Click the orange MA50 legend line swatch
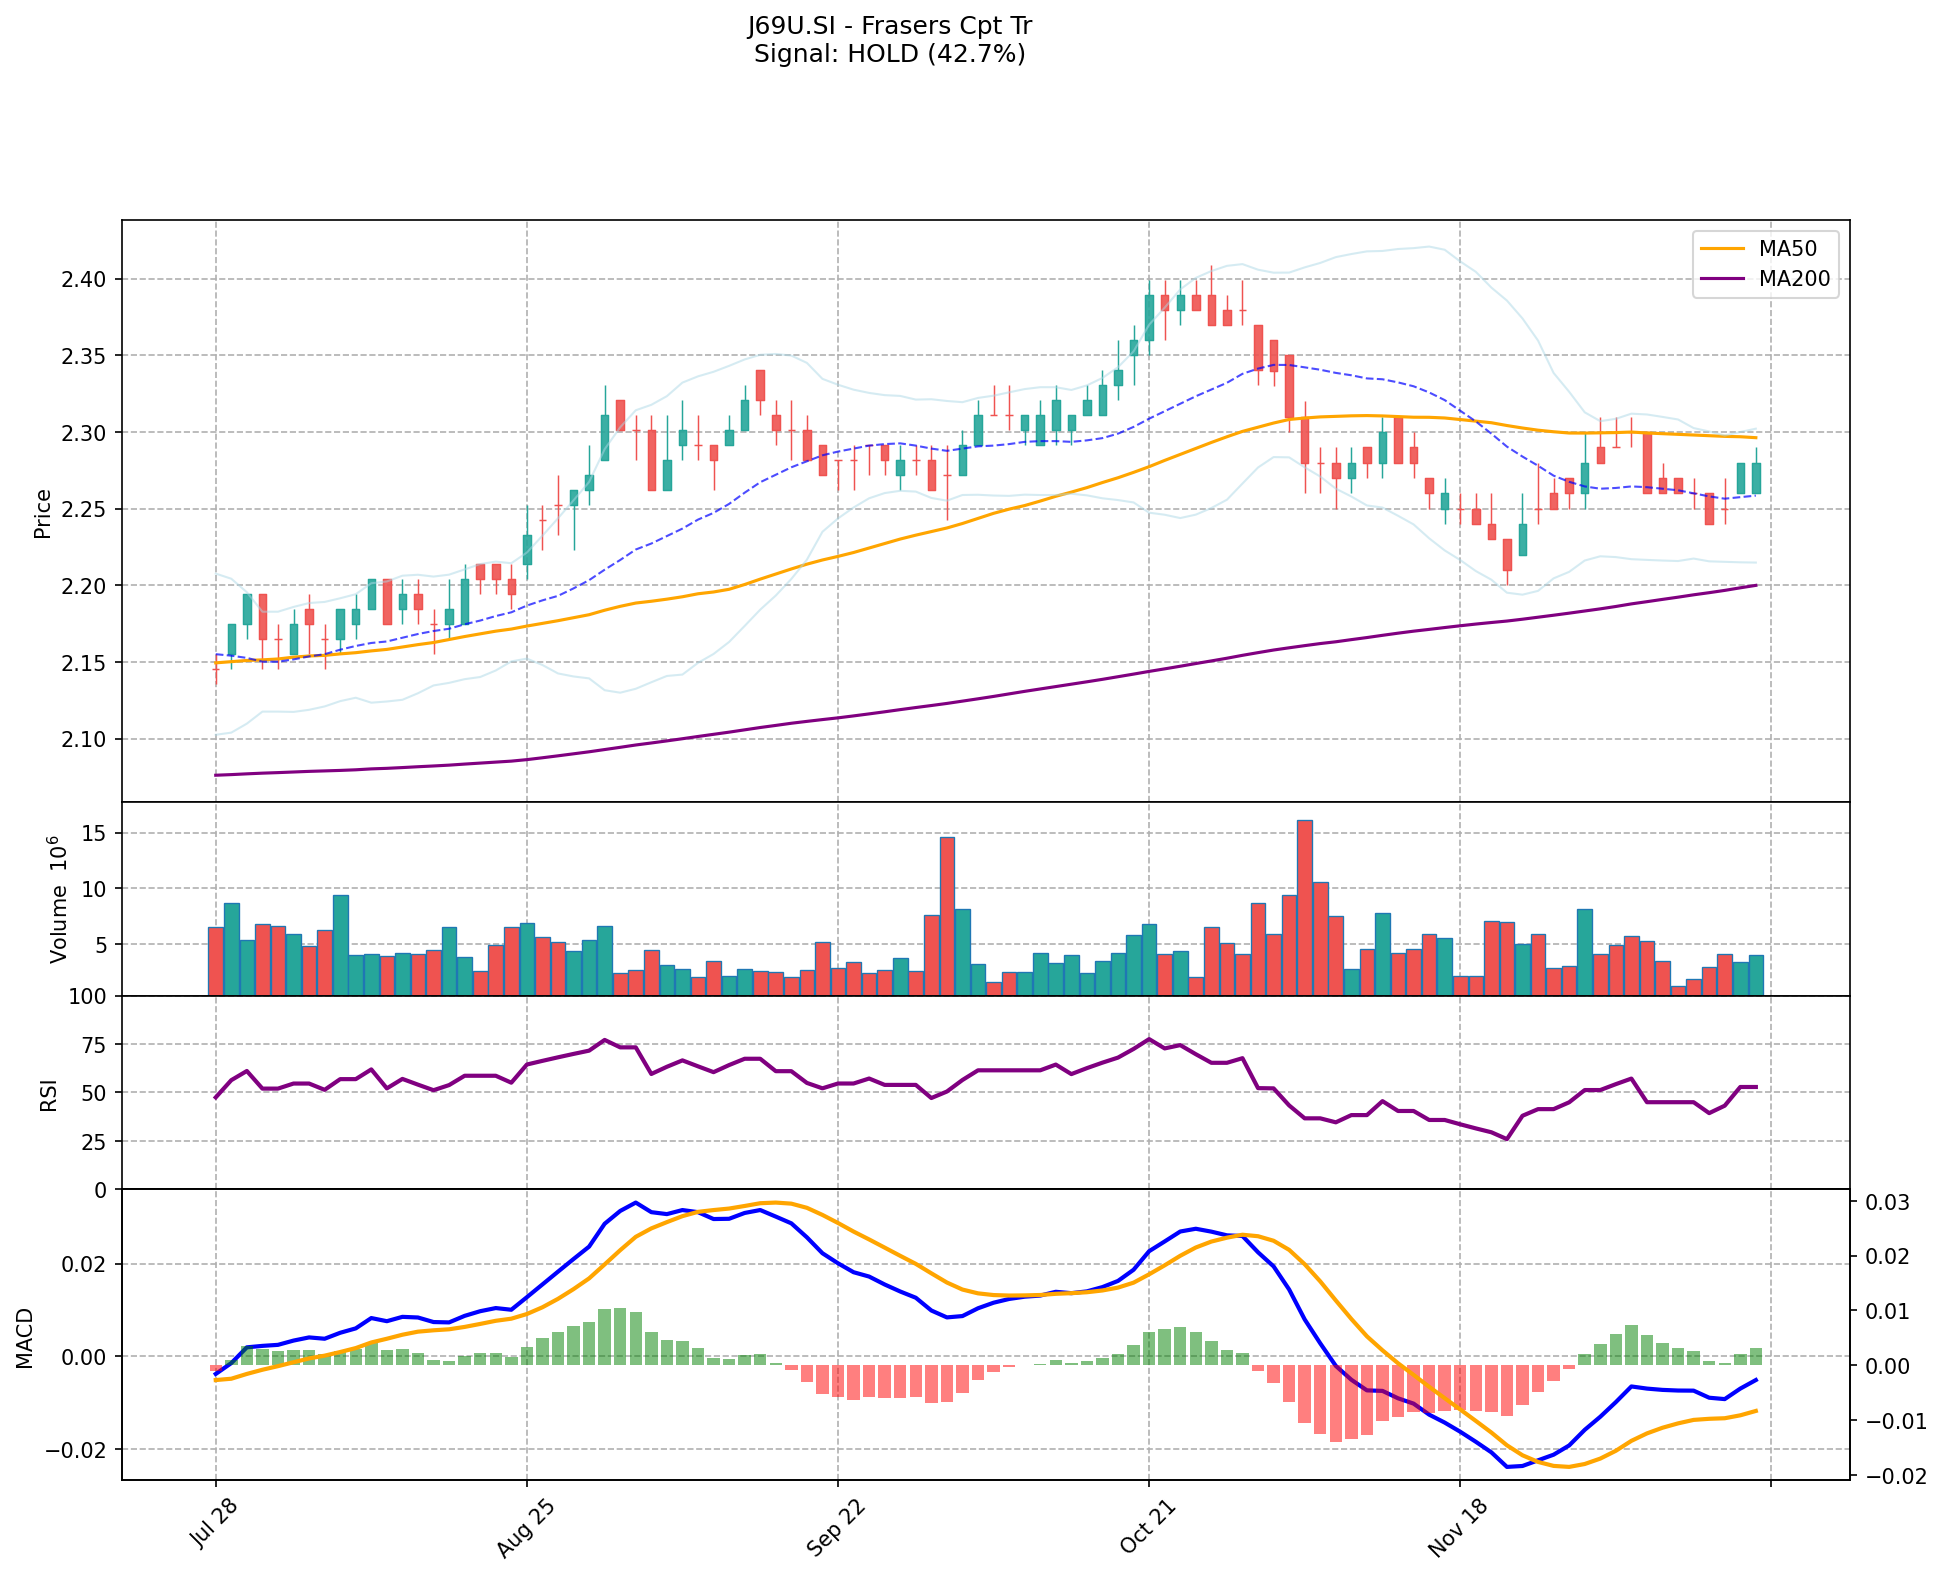This screenshot has width=1943, height=1576. coord(1723,248)
